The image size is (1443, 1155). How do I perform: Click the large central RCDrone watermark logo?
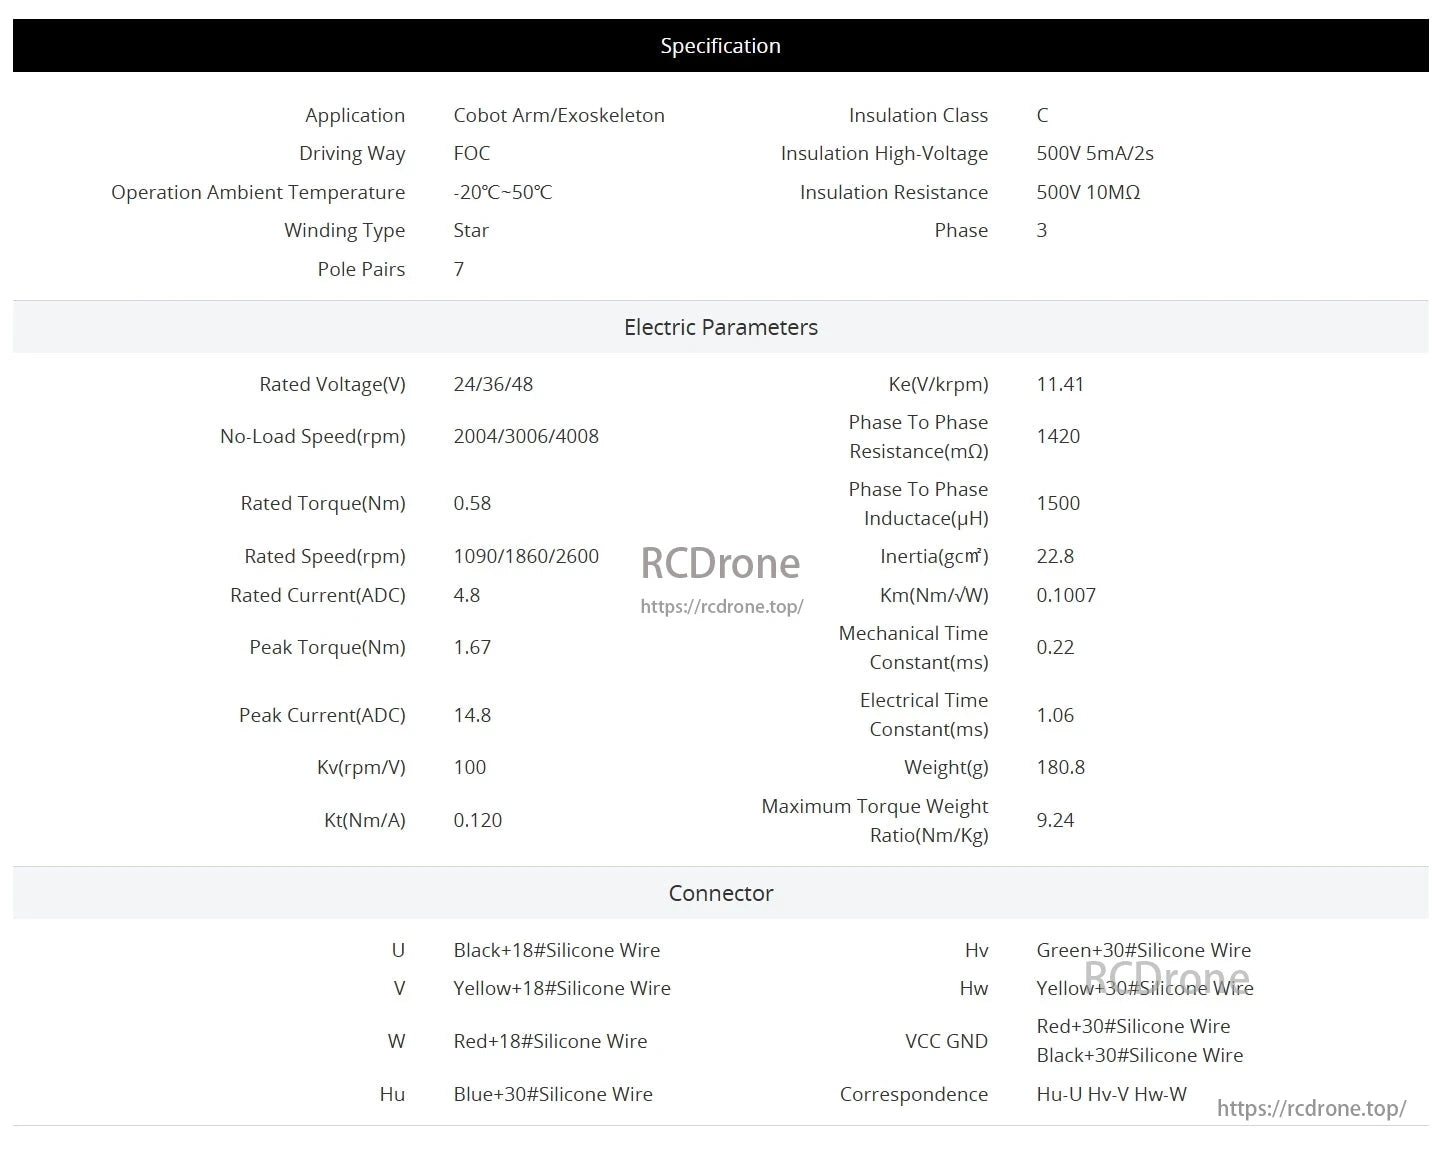(x=720, y=563)
